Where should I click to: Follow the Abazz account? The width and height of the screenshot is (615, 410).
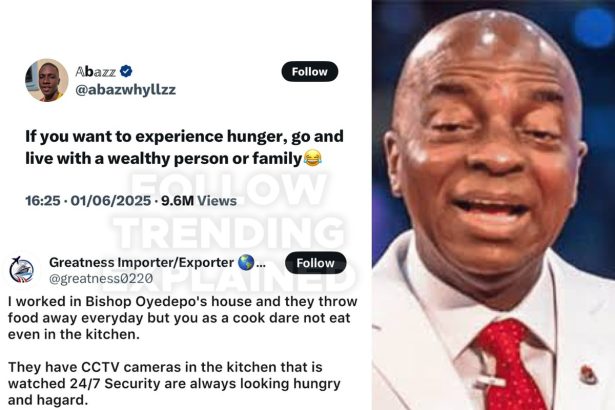309,71
